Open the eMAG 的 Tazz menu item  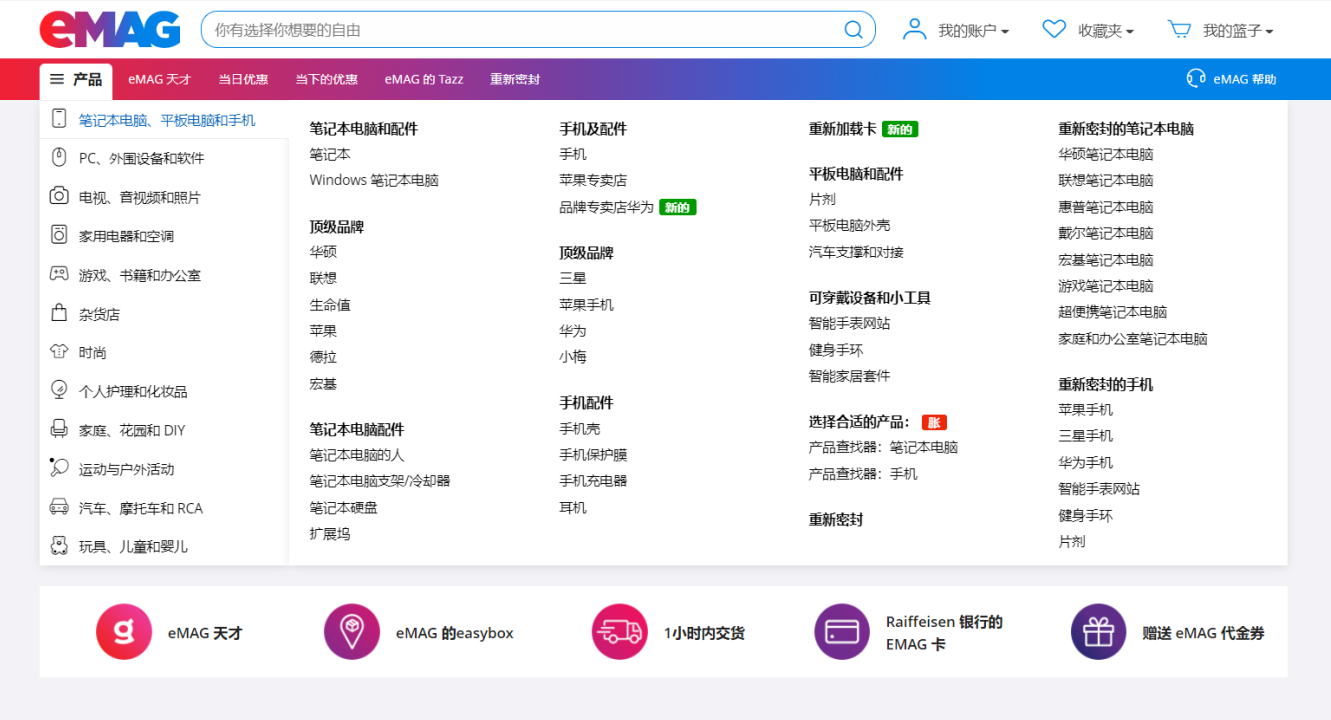click(423, 78)
